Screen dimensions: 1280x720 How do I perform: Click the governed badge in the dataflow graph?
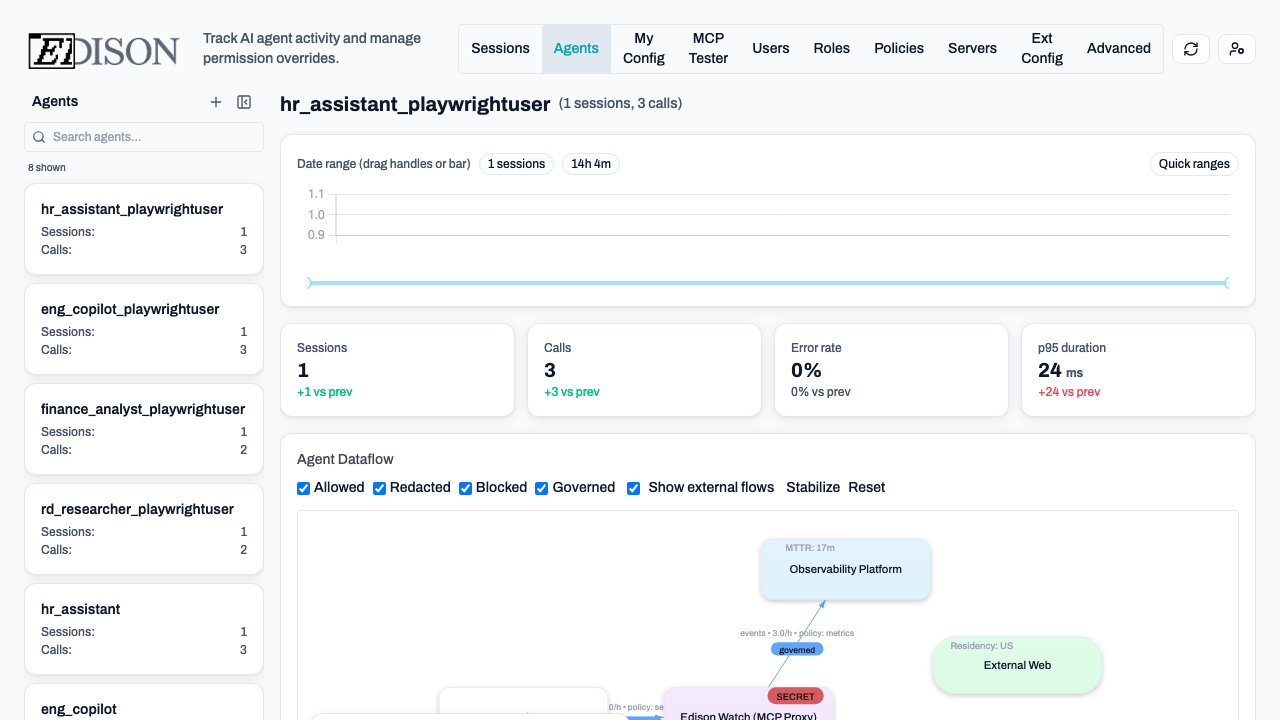coord(796,649)
